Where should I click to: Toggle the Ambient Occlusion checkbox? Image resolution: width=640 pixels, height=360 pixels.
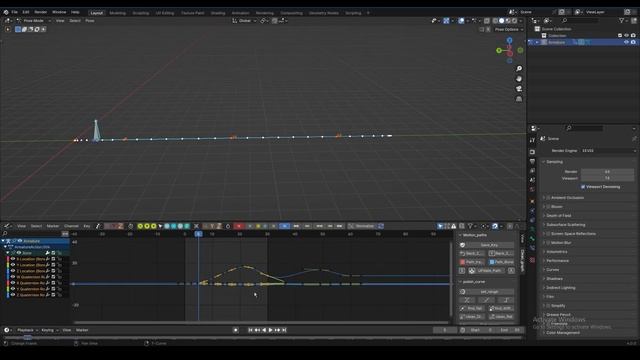coord(548,198)
